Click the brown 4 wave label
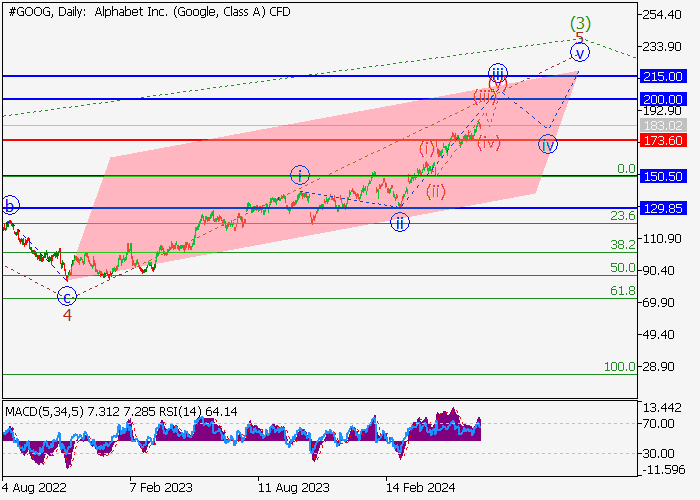Screen dimensions: 700x500 [67, 315]
